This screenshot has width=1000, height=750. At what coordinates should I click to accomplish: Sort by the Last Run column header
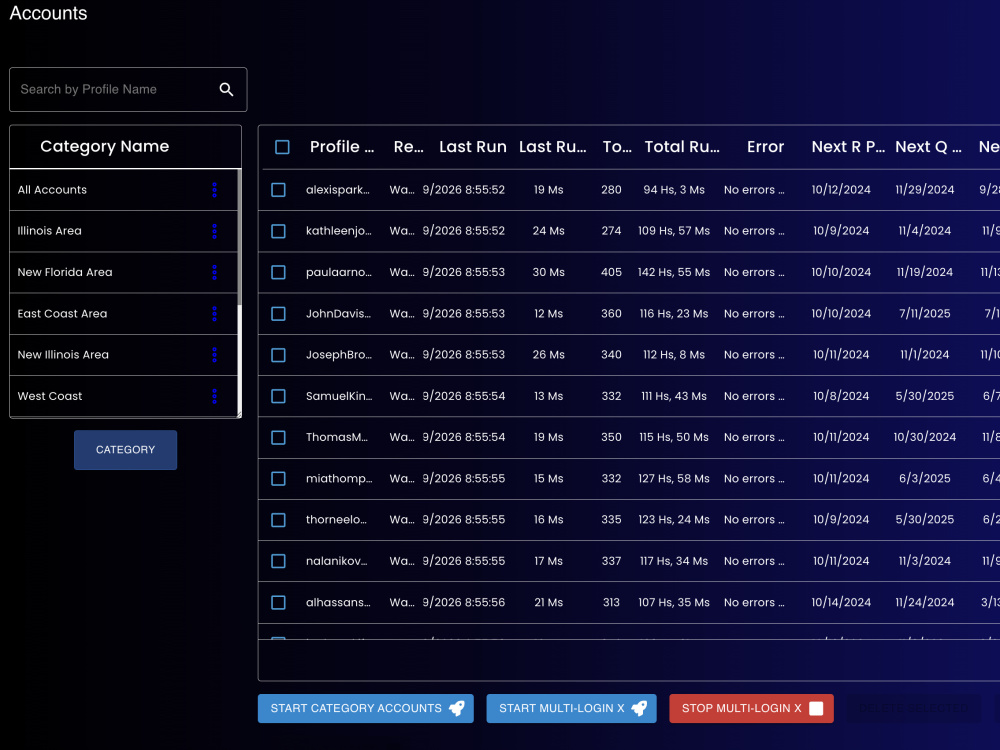coord(473,147)
